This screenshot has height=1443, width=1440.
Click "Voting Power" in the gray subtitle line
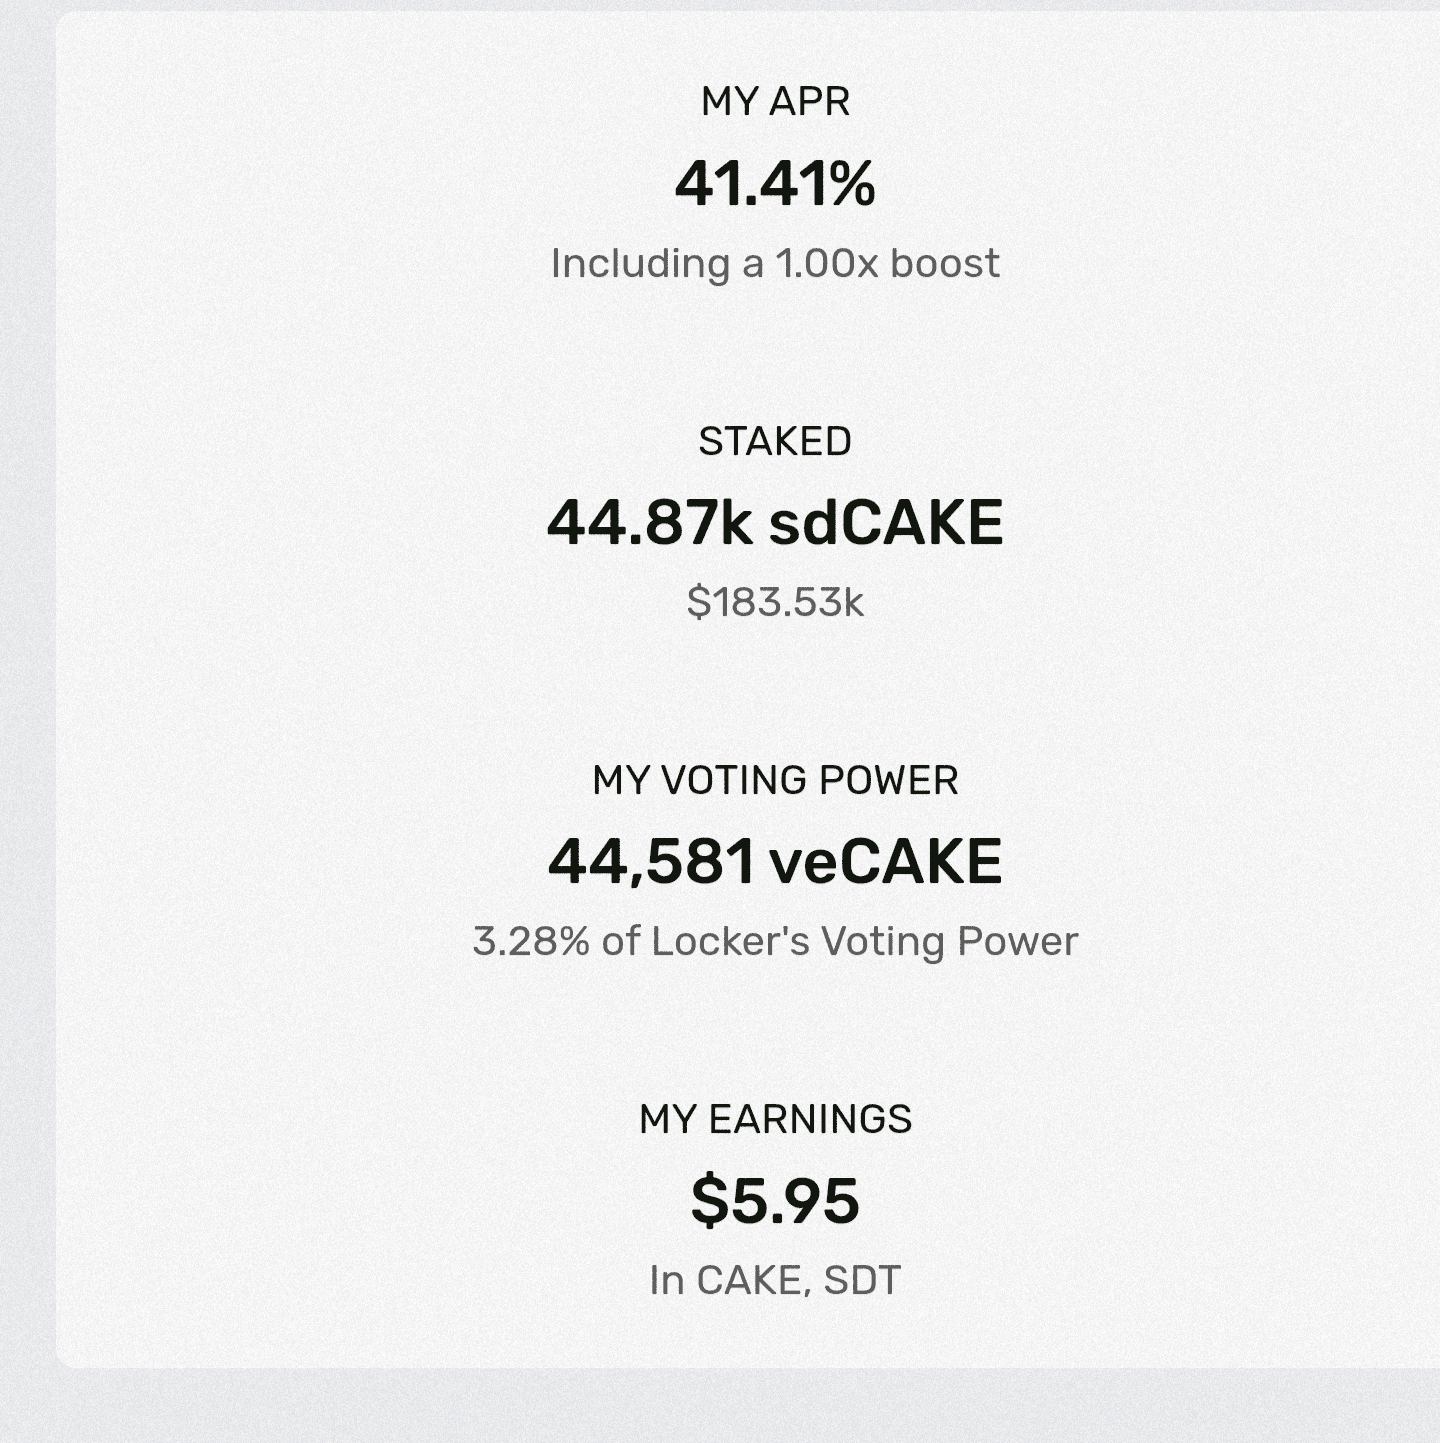click(x=949, y=941)
